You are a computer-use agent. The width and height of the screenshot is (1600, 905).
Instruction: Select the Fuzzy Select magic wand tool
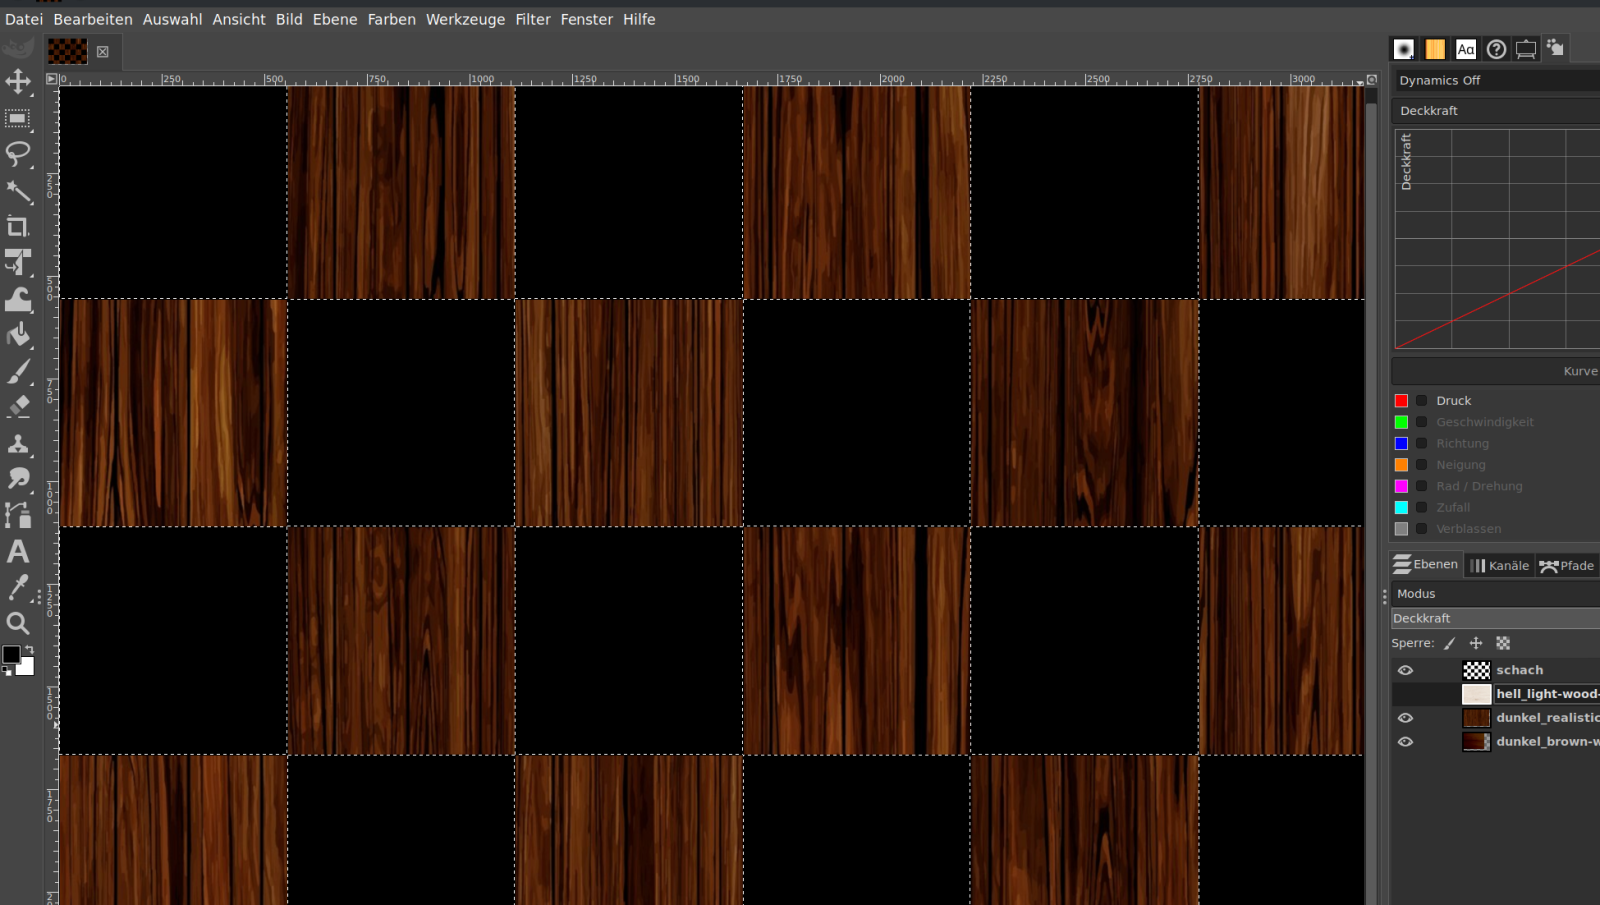18,191
